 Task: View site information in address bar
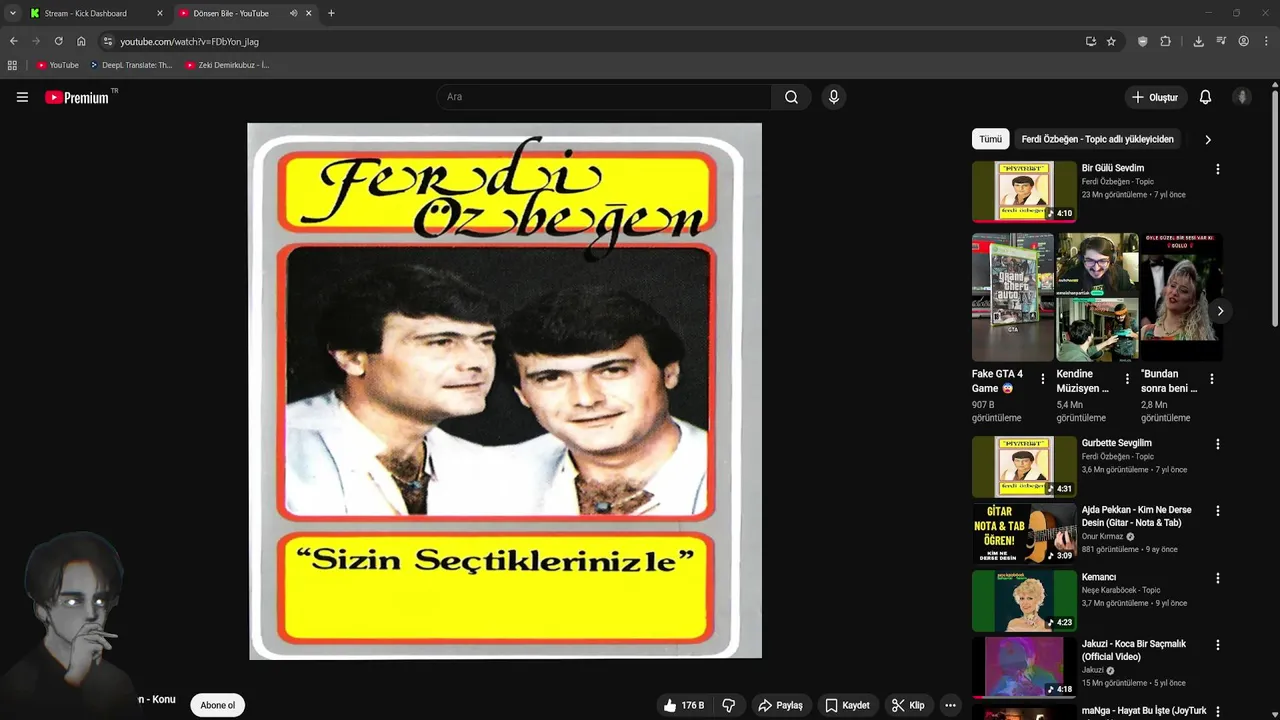(x=108, y=41)
